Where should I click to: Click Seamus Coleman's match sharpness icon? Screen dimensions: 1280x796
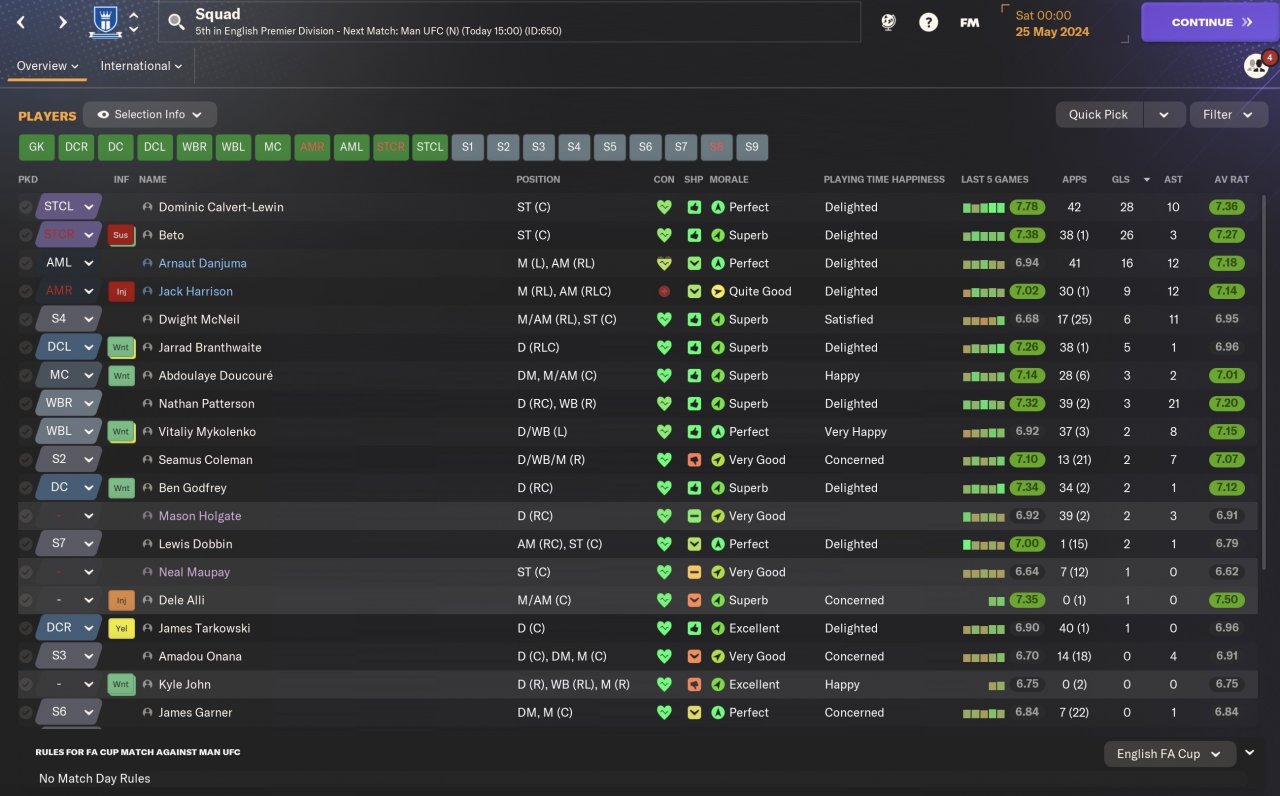point(694,460)
